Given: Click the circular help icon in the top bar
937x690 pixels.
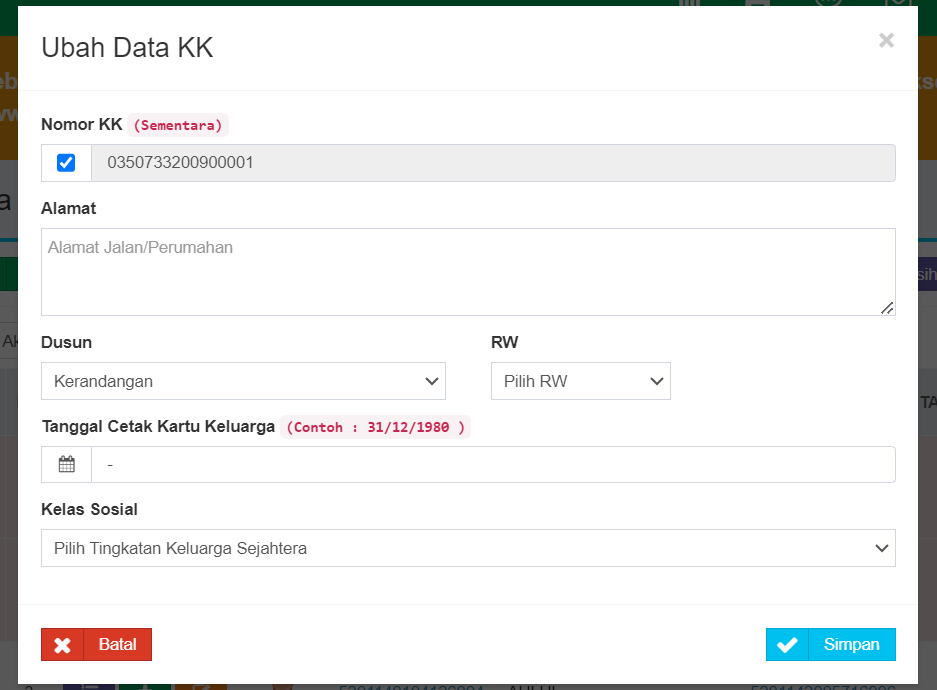Looking at the screenshot, I should (x=828, y=4).
